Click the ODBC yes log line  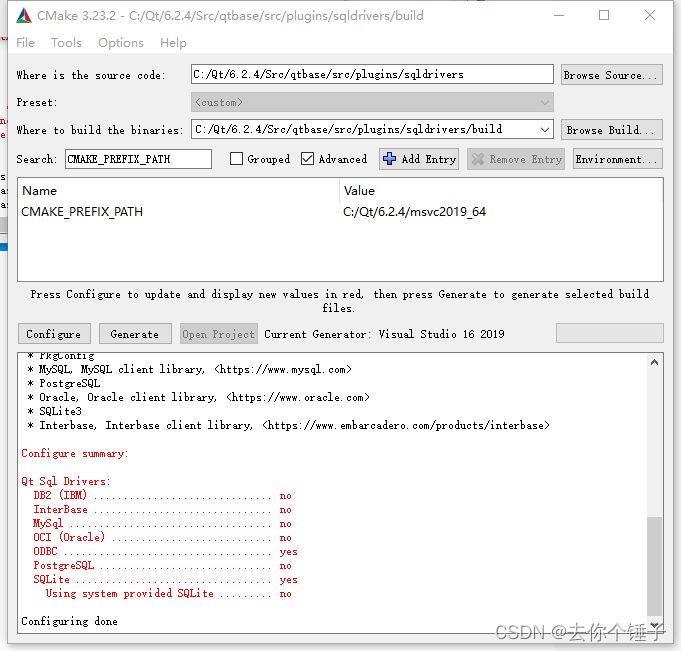pos(165,552)
